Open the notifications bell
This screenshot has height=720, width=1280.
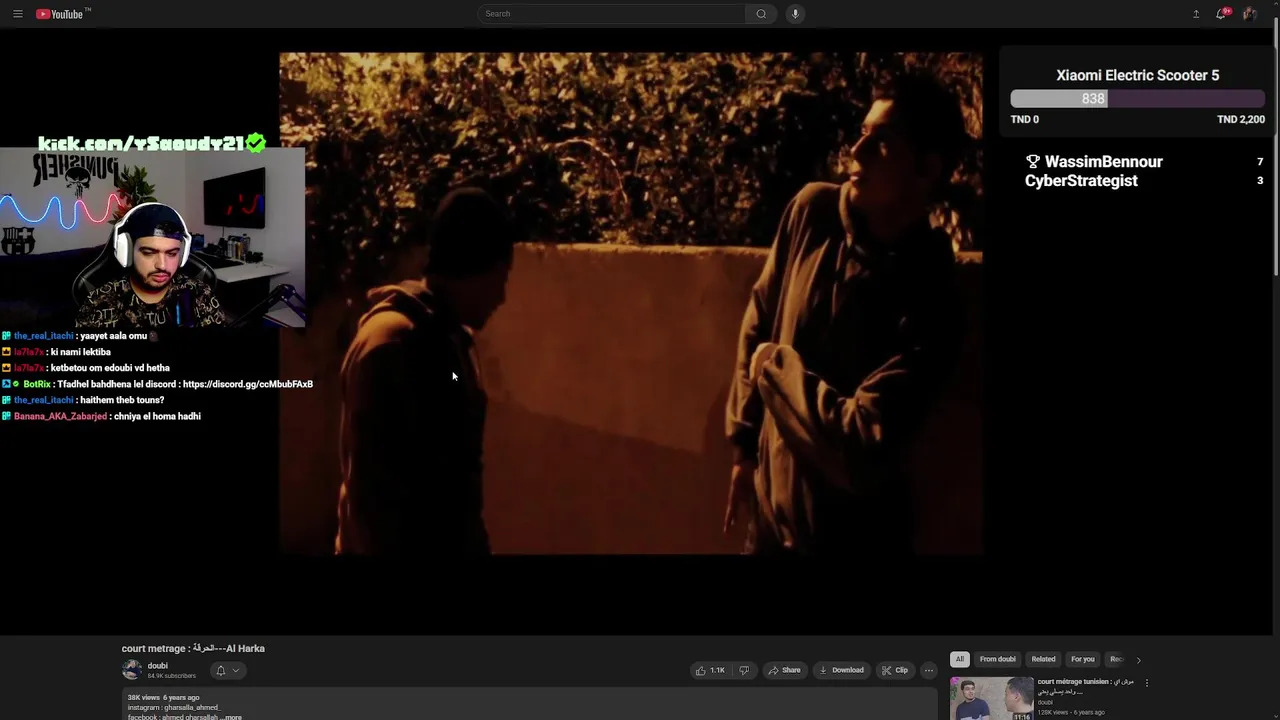coord(1221,14)
